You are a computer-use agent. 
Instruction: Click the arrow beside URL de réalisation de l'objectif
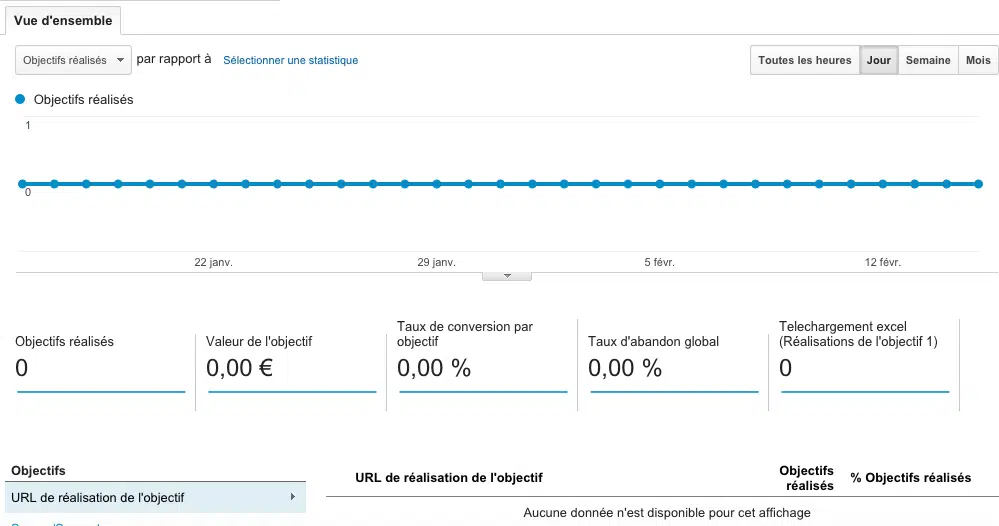(292, 497)
